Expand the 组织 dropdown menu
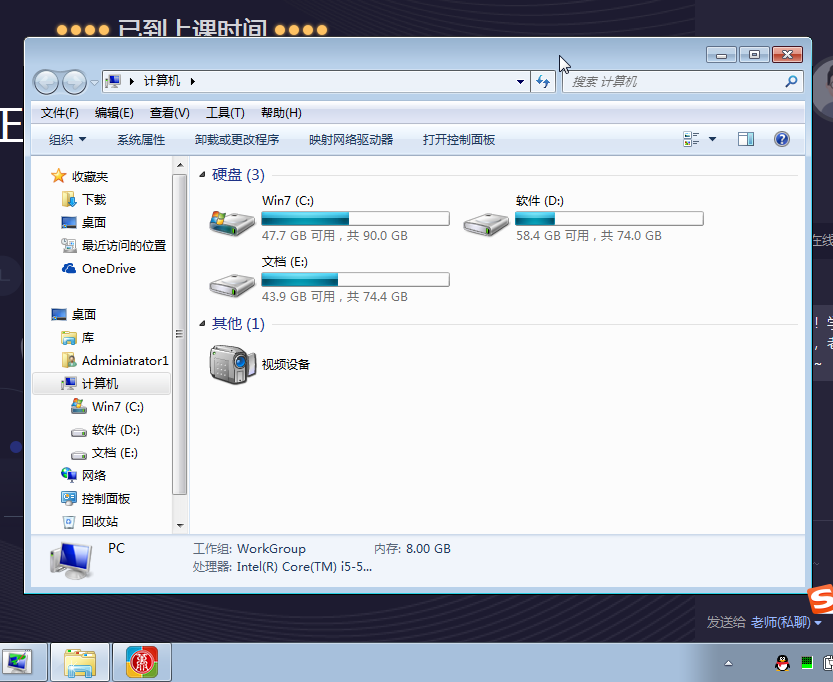This screenshot has width=833, height=682. pos(67,140)
